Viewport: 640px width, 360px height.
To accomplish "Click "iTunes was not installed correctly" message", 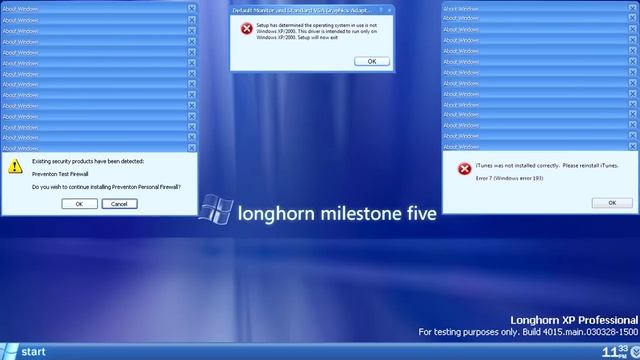I will pyautogui.click(x=547, y=166).
